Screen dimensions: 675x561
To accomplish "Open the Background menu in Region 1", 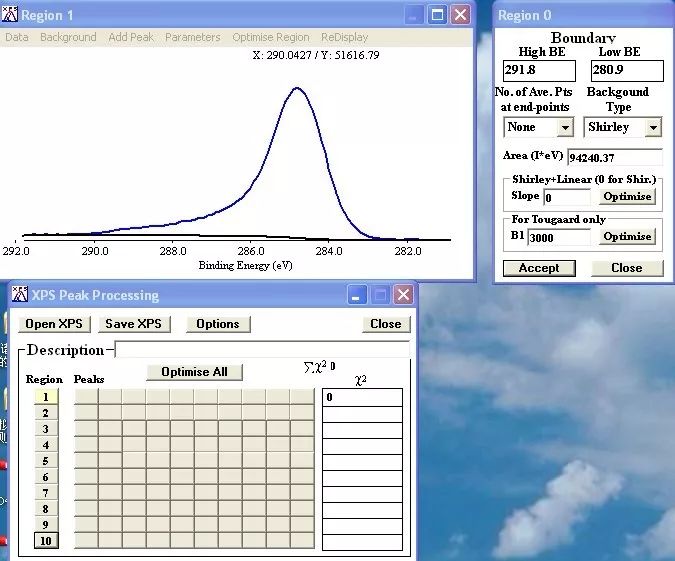I will pyautogui.click(x=68, y=37).
